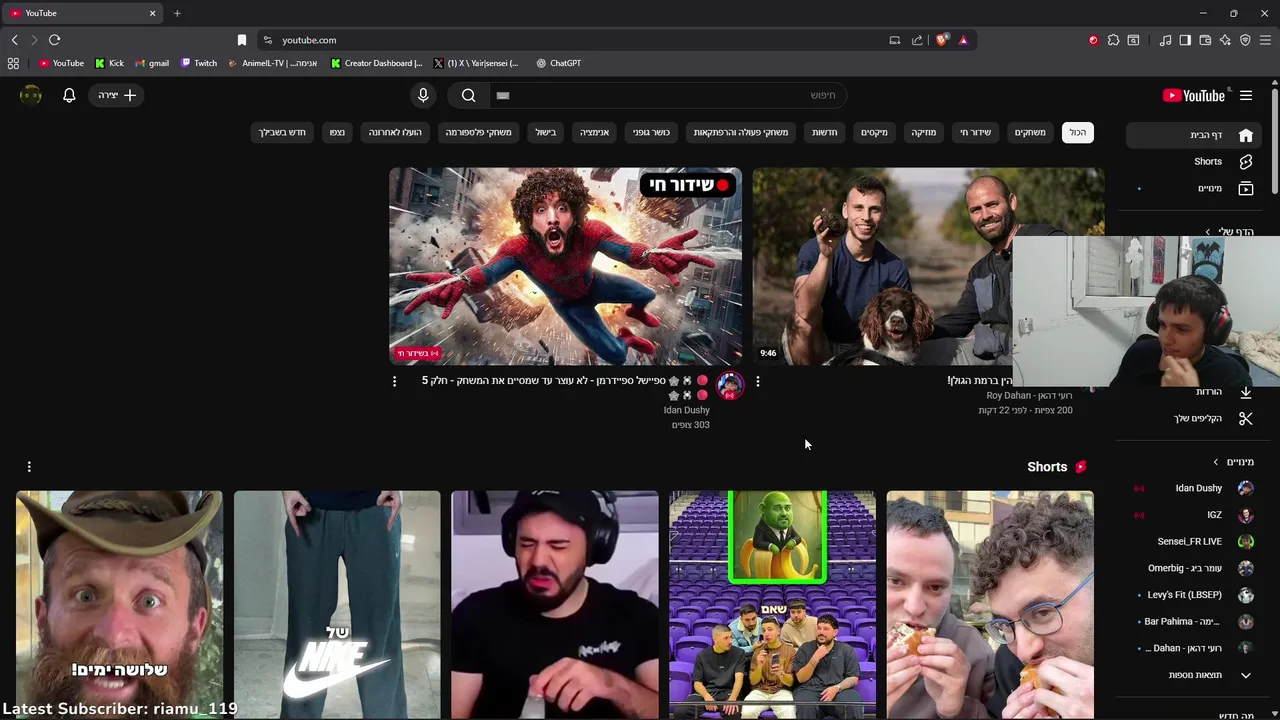This screenshot has width=1280, height=720.
Task: Select the מוזיקה filter chip
Action: pyautogui.click(x=923, y=132)
